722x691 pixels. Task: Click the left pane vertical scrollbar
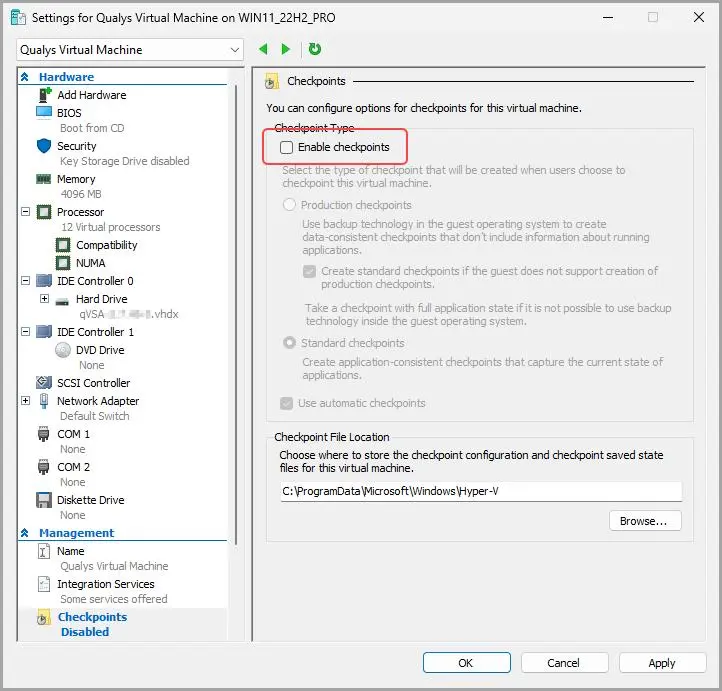click(236, 313)
